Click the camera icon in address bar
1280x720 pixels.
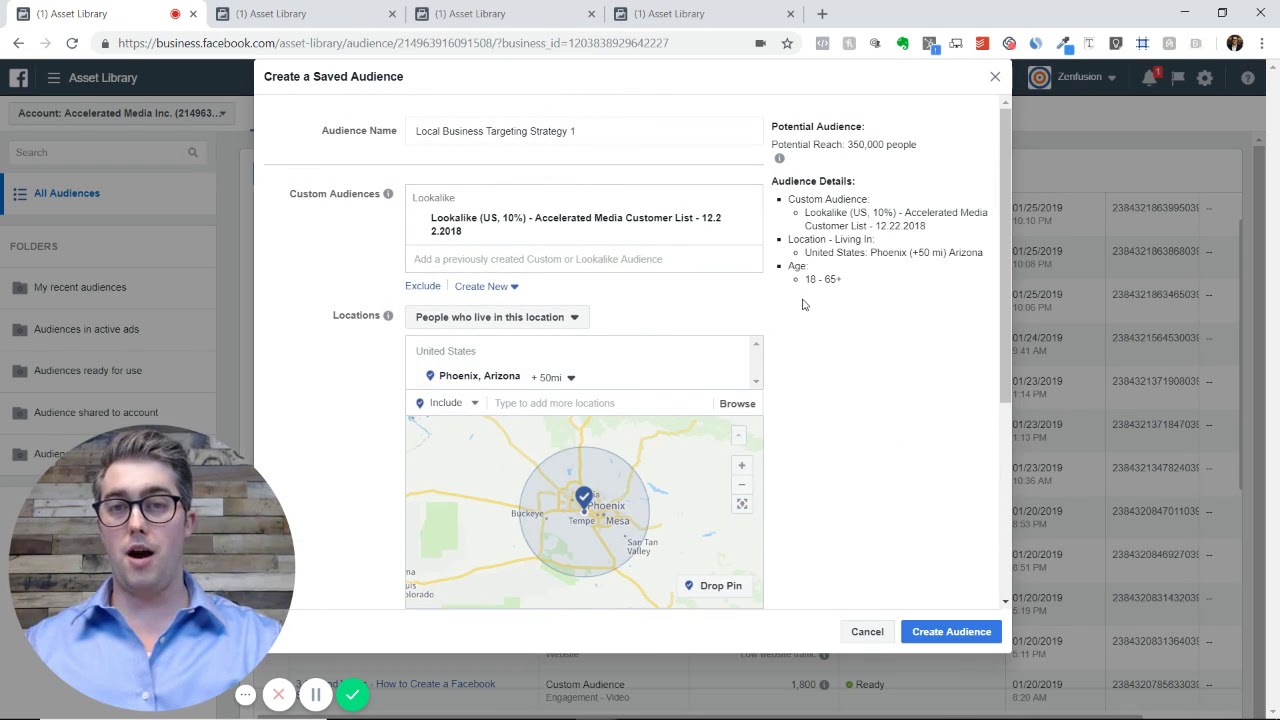coord(761,44)
